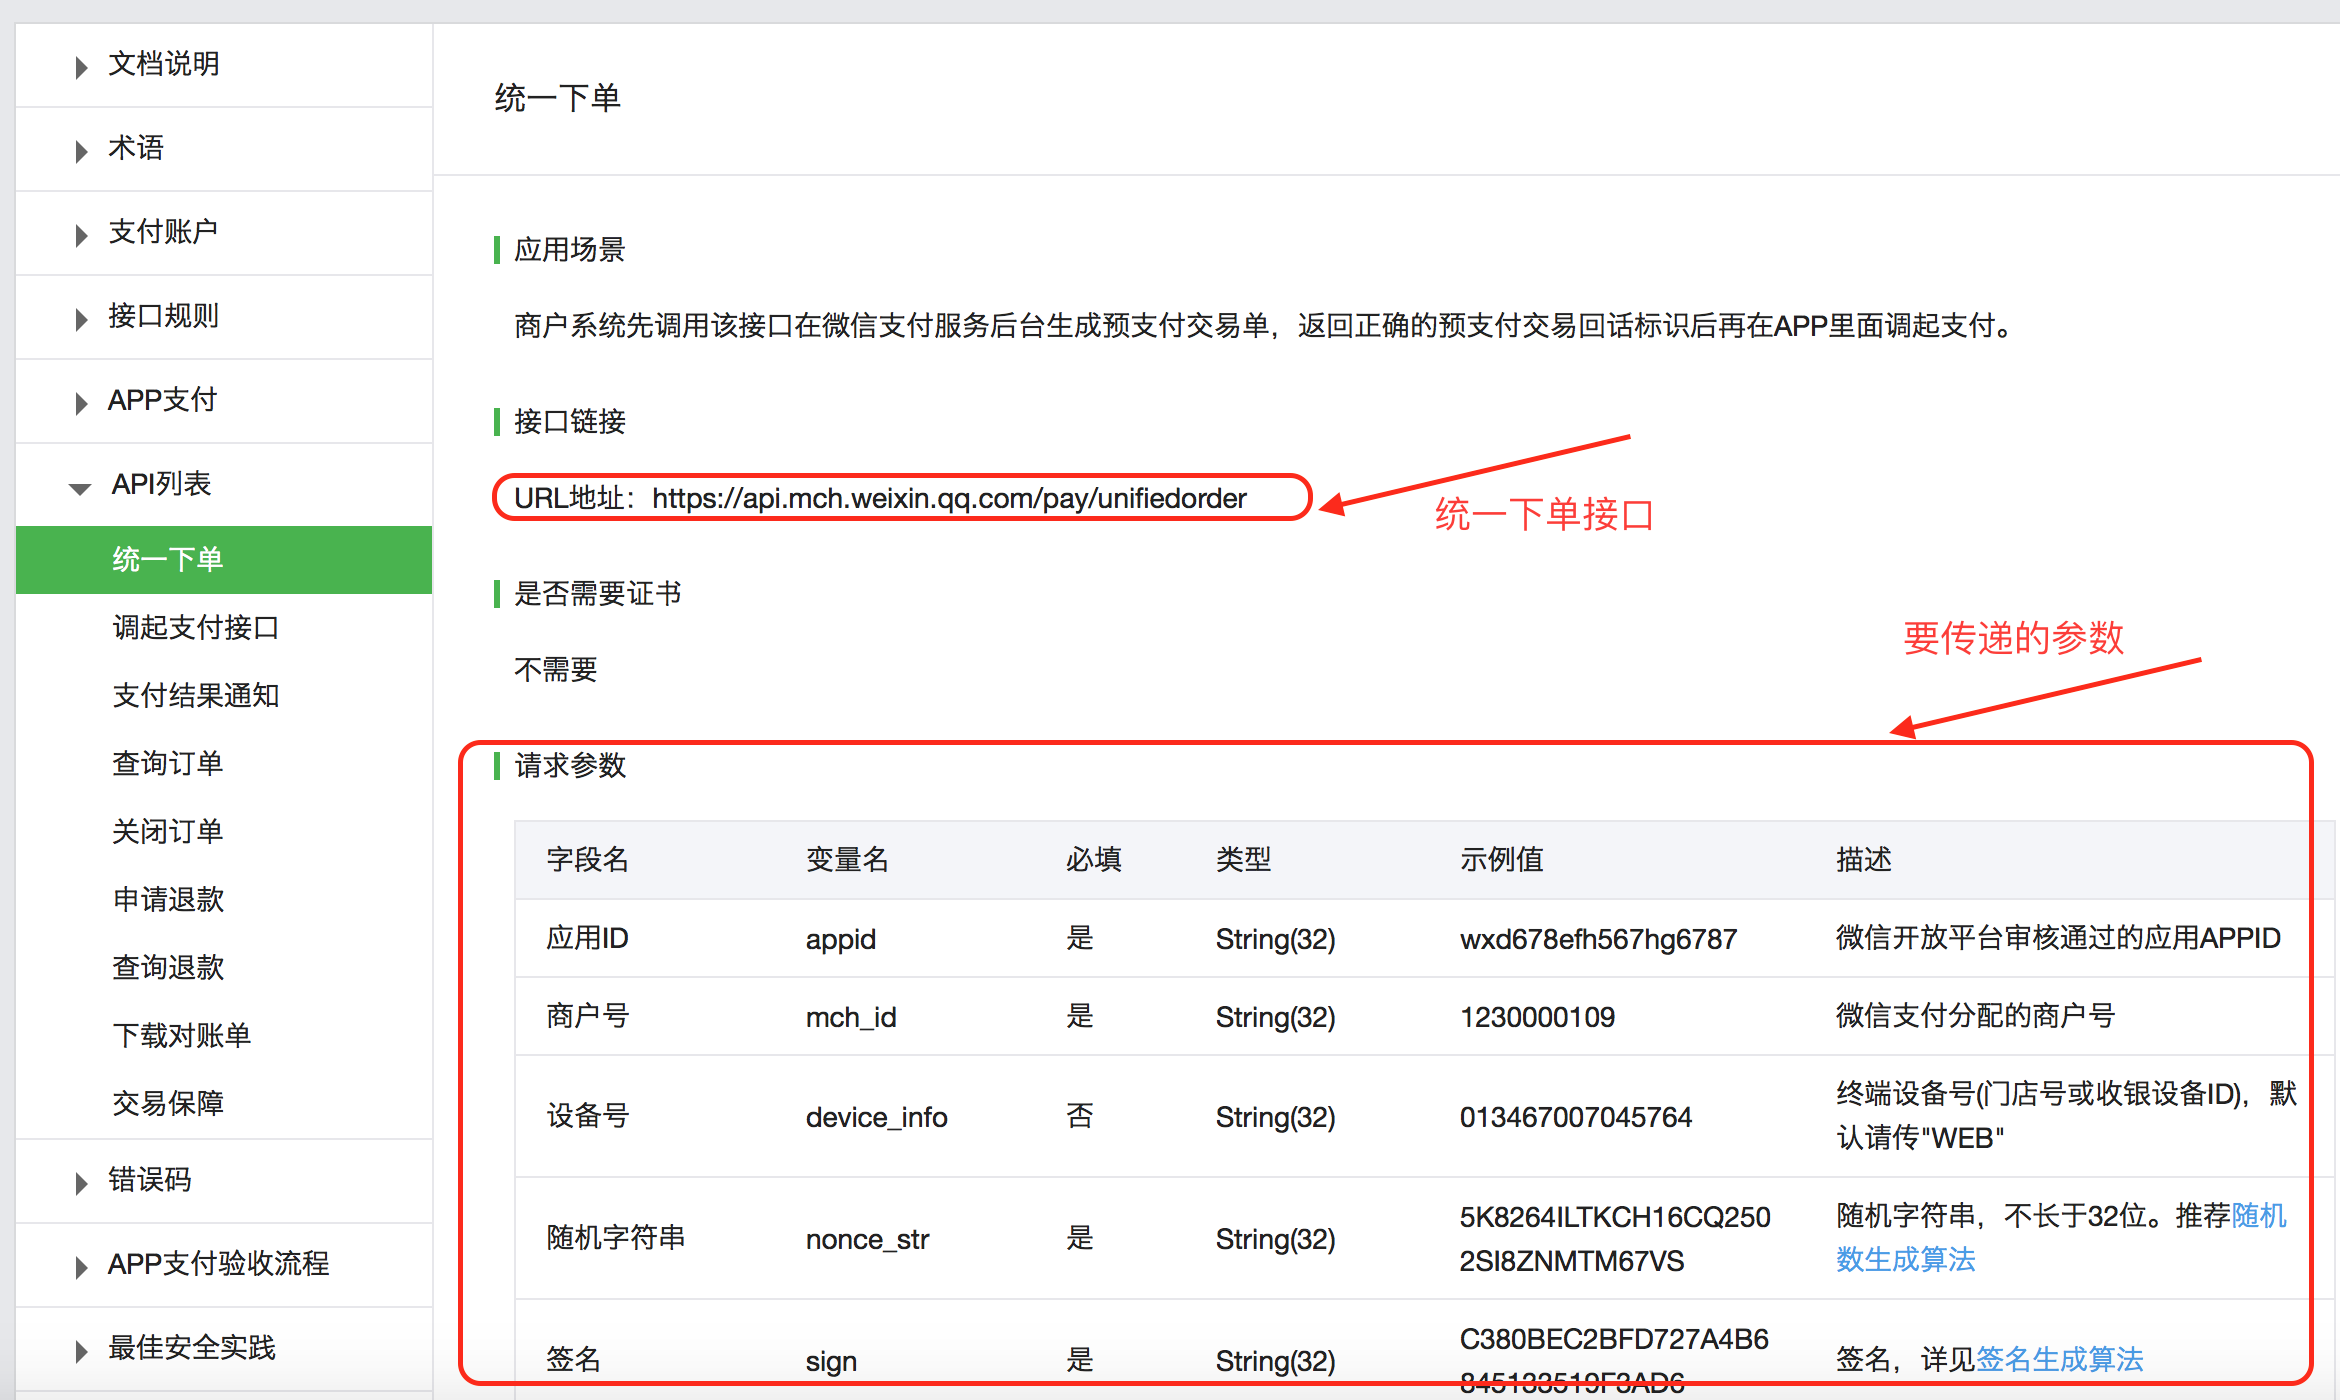Click the device_info variable name cell
The width and height of the screenshot is (2340, 1400).
pyautogui.click(x=877, y=1117)
